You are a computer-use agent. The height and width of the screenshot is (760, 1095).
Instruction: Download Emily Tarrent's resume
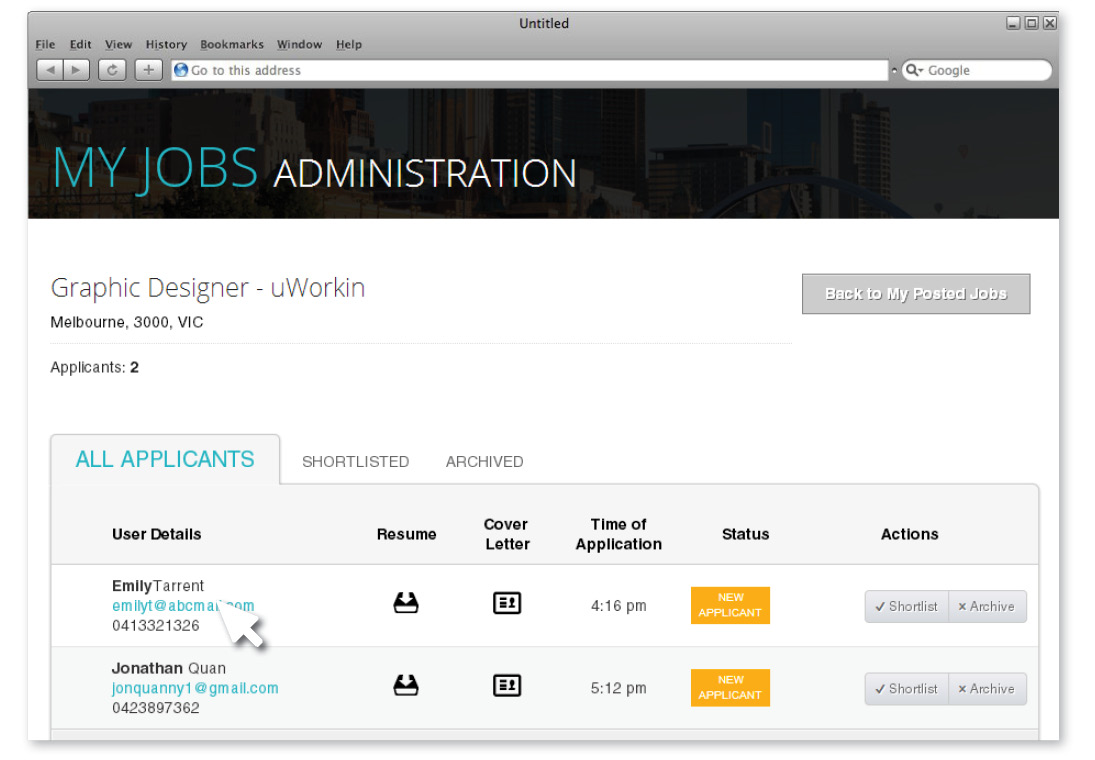406,603
